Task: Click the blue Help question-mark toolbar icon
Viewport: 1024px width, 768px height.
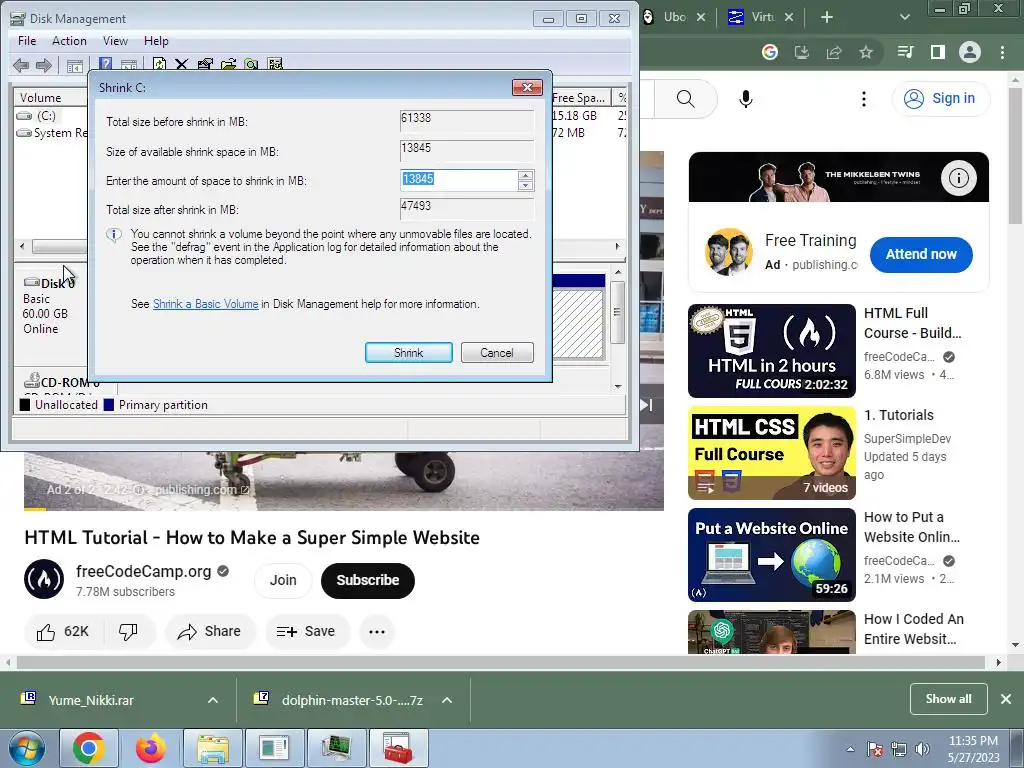Action: point(105,64)
